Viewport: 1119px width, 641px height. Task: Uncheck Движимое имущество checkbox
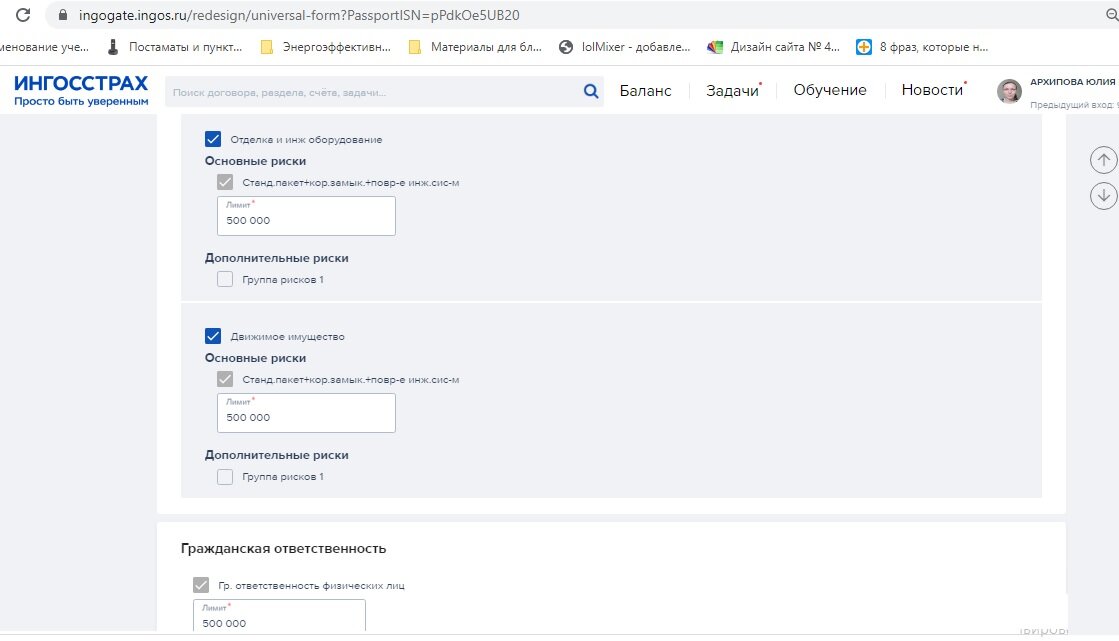213,336
